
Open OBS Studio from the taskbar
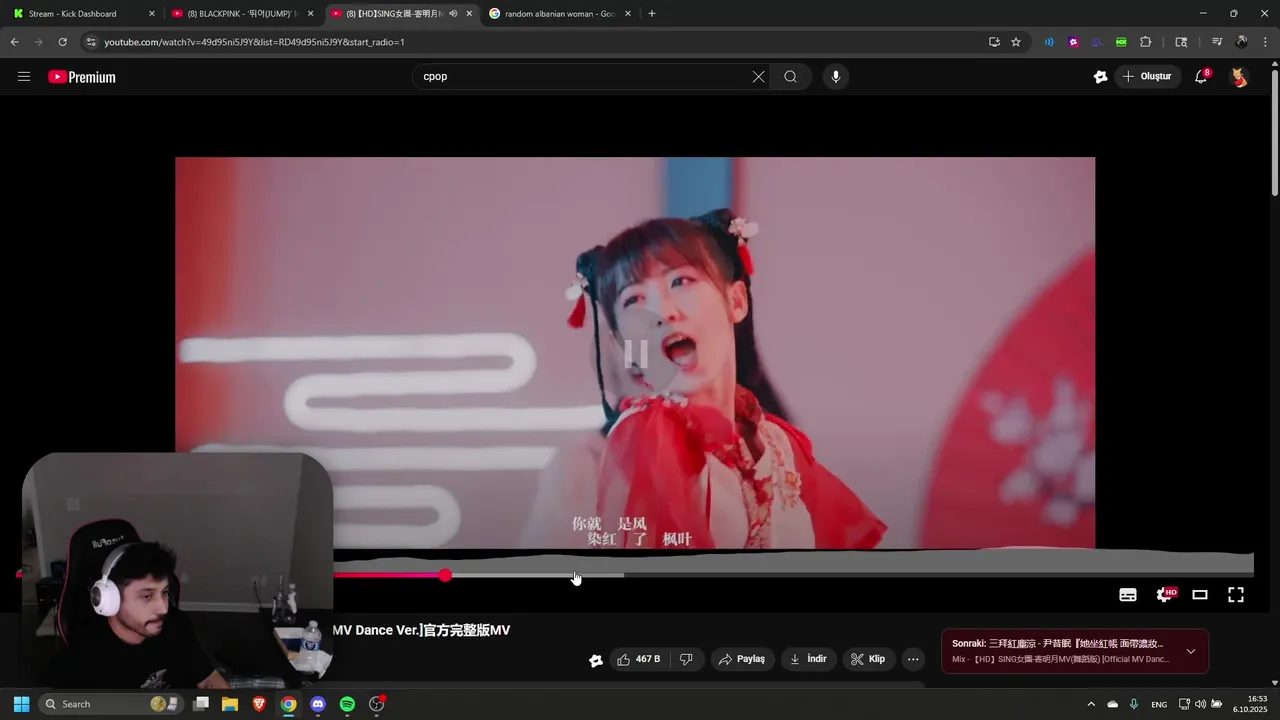point(377,704)
